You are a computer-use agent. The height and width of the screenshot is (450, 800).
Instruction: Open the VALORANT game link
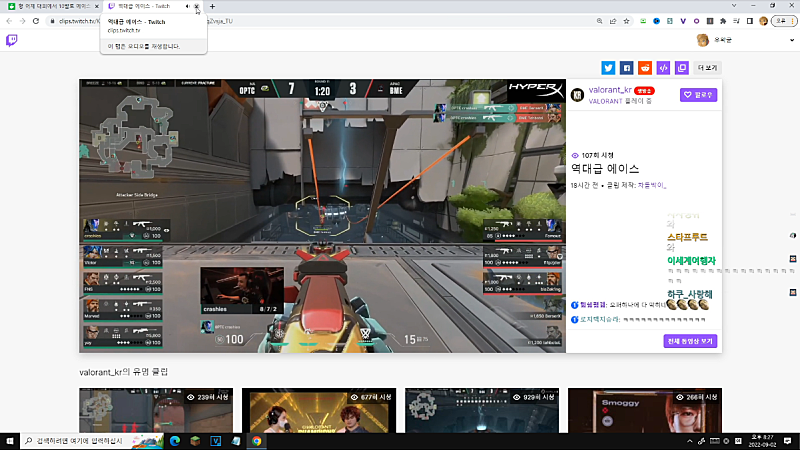[x=605, y=102]
